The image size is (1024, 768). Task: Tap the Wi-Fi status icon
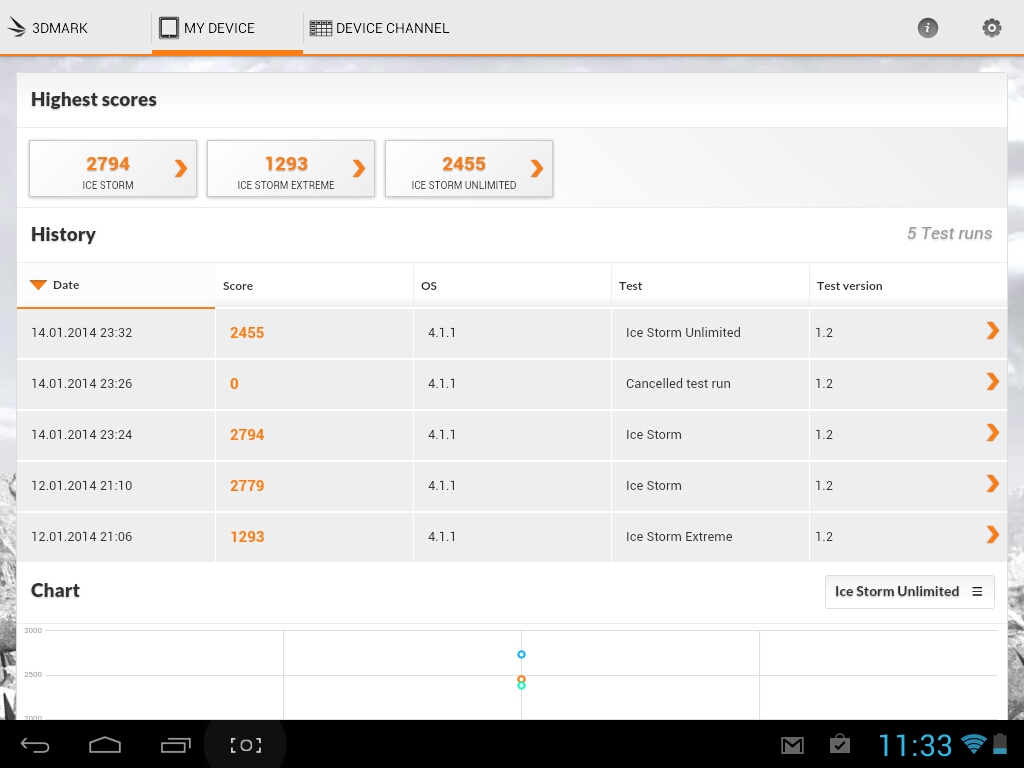coord(974,744)
